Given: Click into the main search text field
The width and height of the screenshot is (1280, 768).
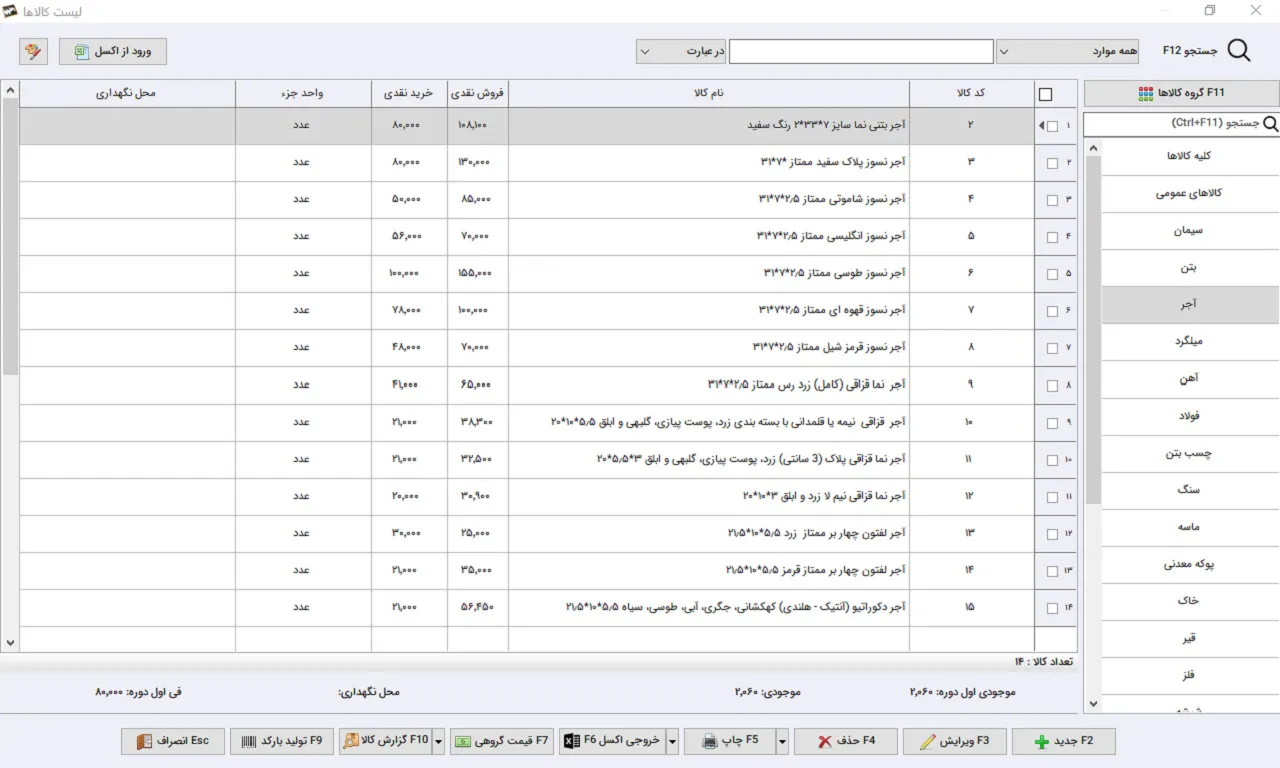Looking at the screenshot, I should click(861, 51).
